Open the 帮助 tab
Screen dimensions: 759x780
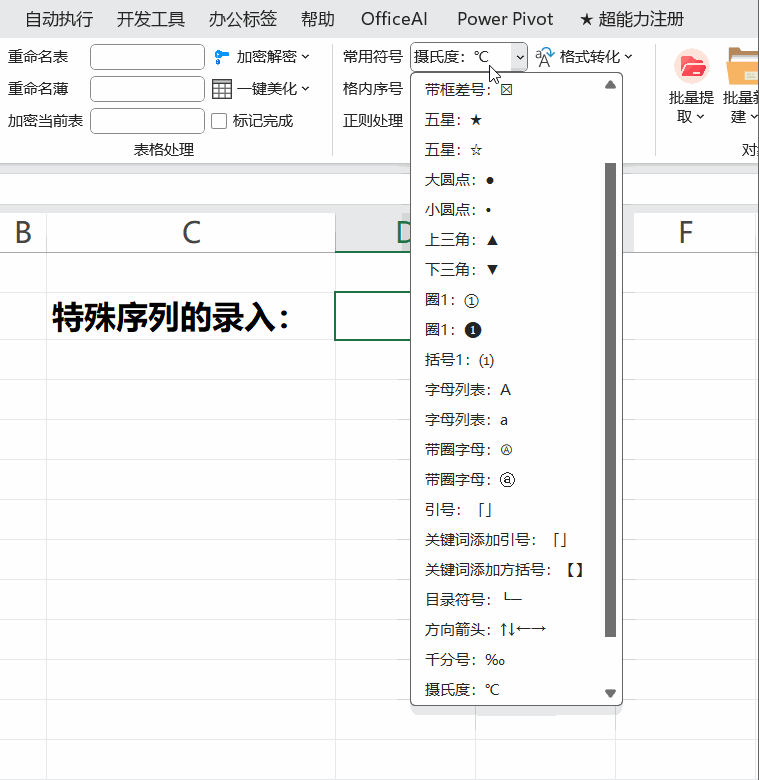pyautogui.click(x=318, y=19)
